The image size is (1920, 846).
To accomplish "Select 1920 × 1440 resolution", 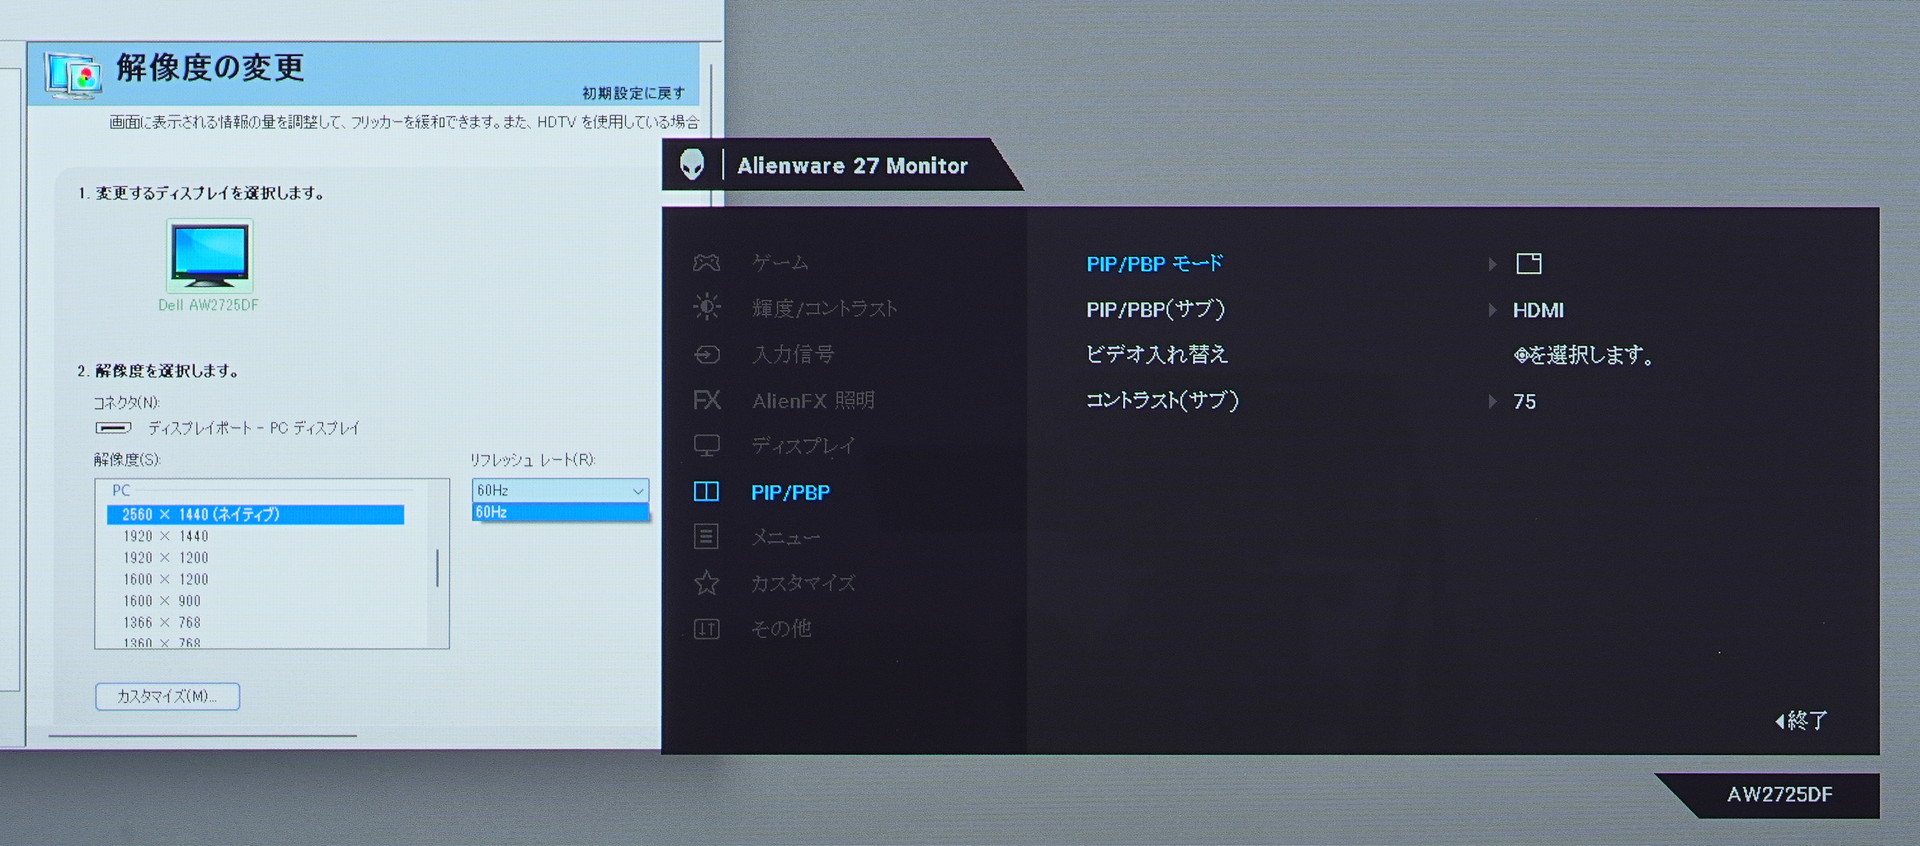I will pos(166,536).
